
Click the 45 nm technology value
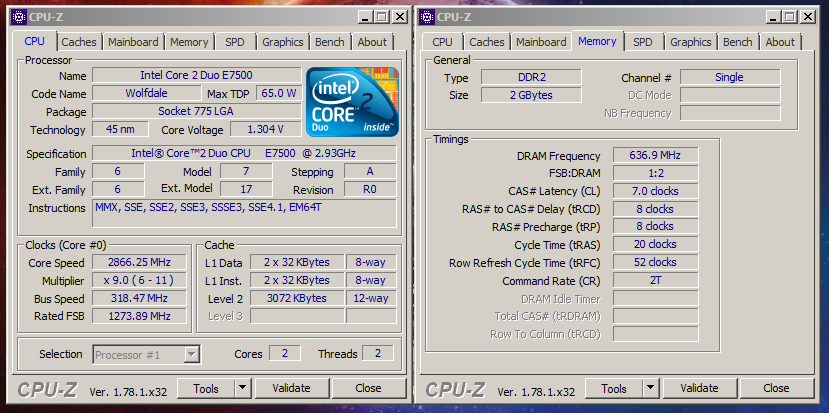(120, 129)
